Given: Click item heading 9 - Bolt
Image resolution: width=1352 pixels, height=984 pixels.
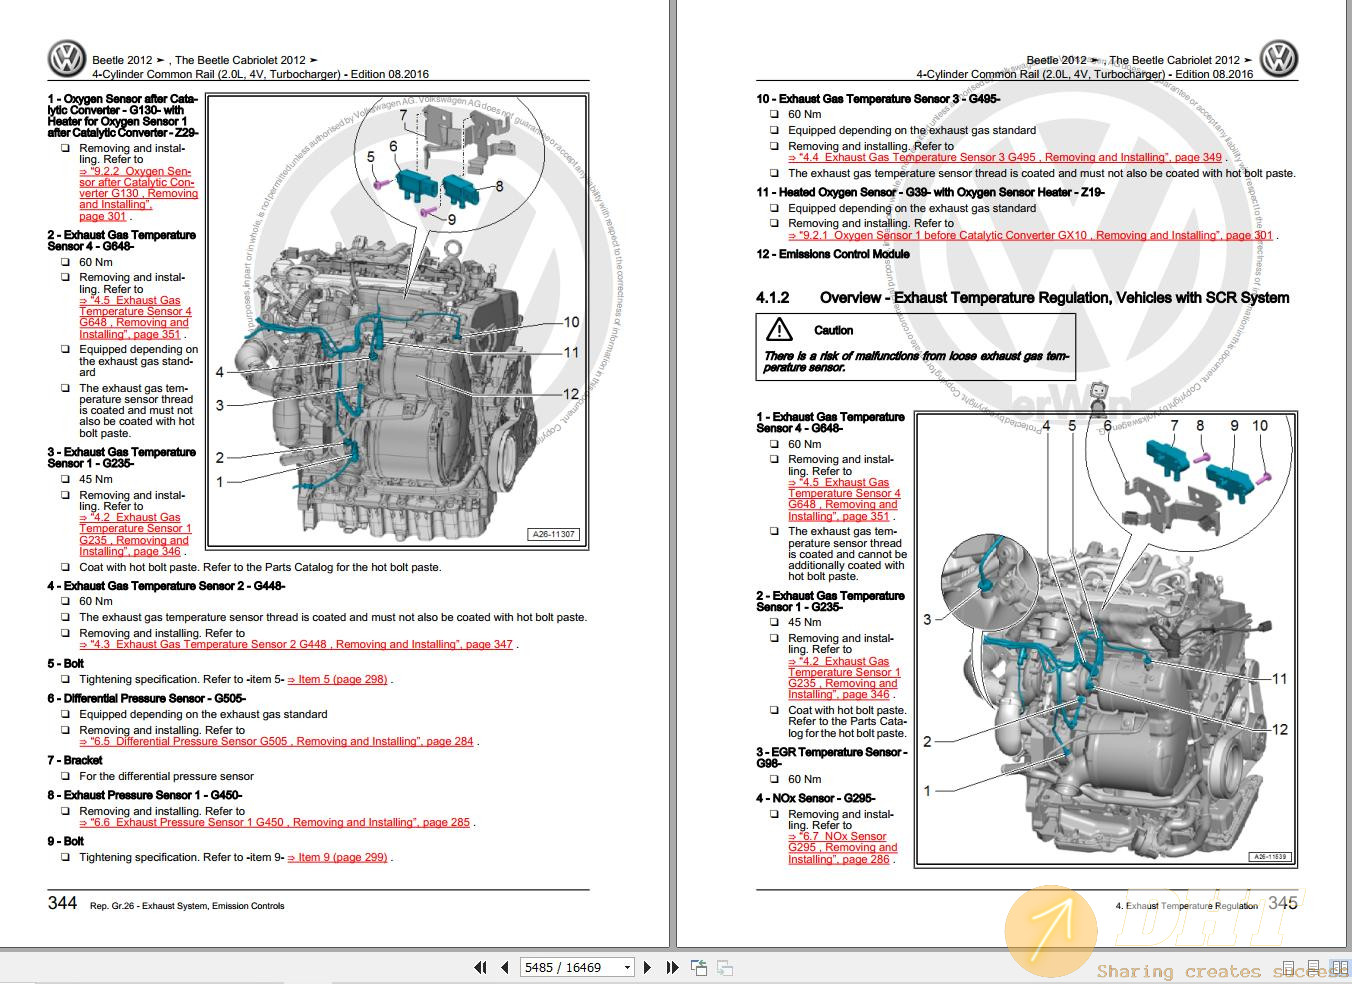Looking at the screenshot, I should [x=65, y=841].
